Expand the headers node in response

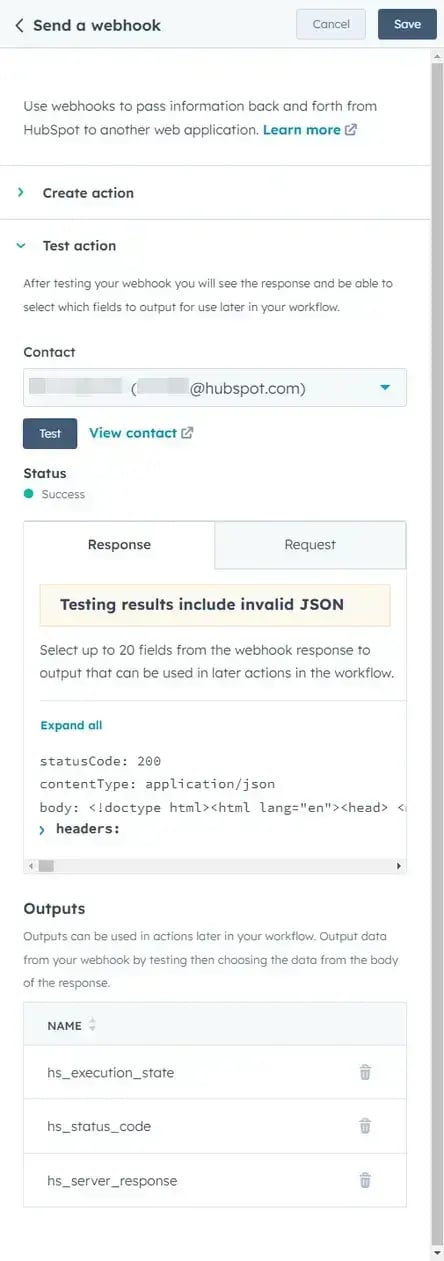coord(42,830)
